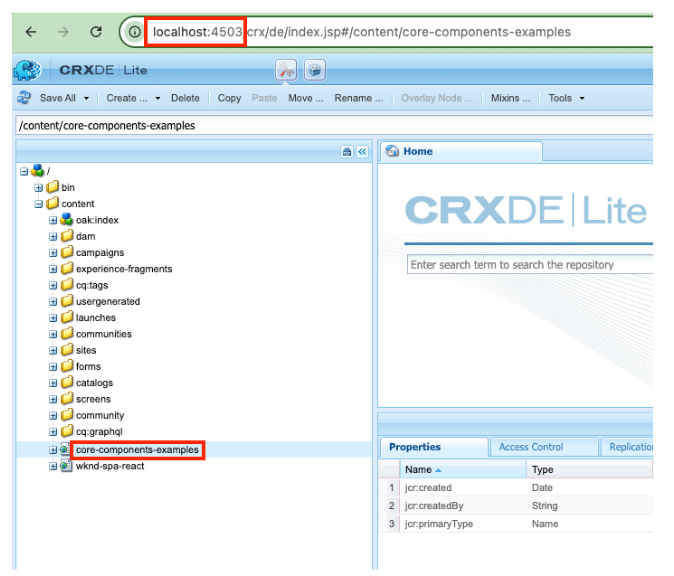The height and width of the screenshot is (576, 674).
Task: Expand the launches folder node
Action: tap(53, 318)
